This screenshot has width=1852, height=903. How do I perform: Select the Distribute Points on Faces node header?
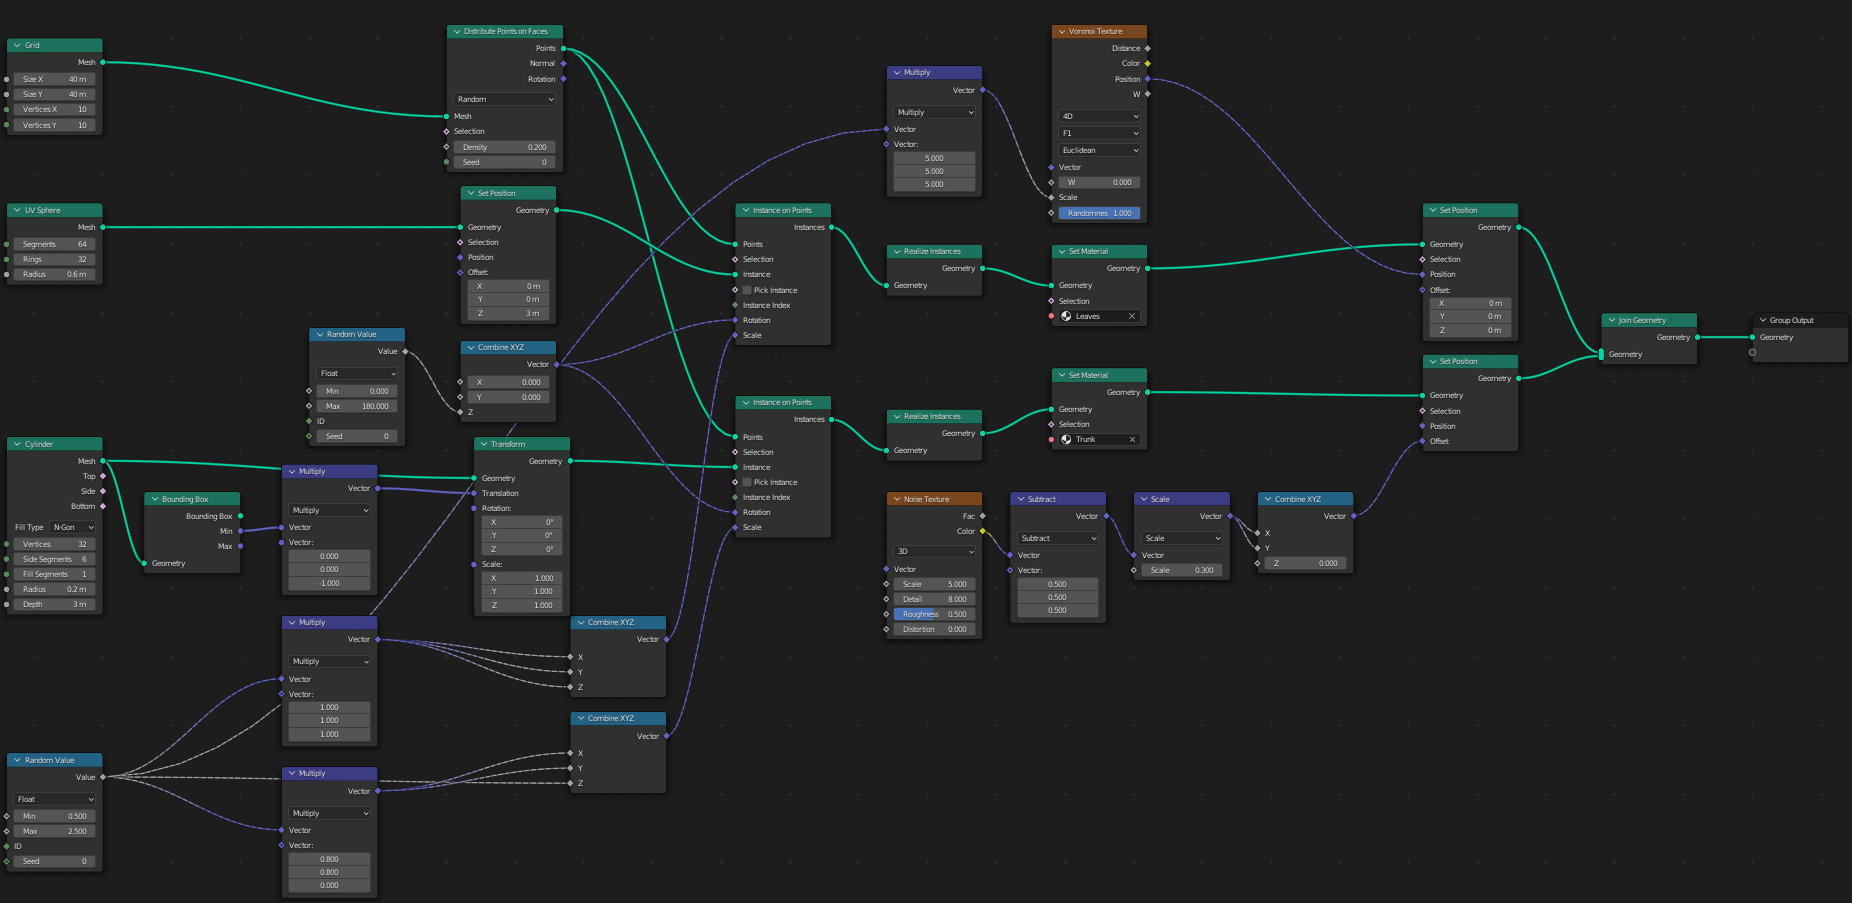pyautogui.click(x=505, y=31)
